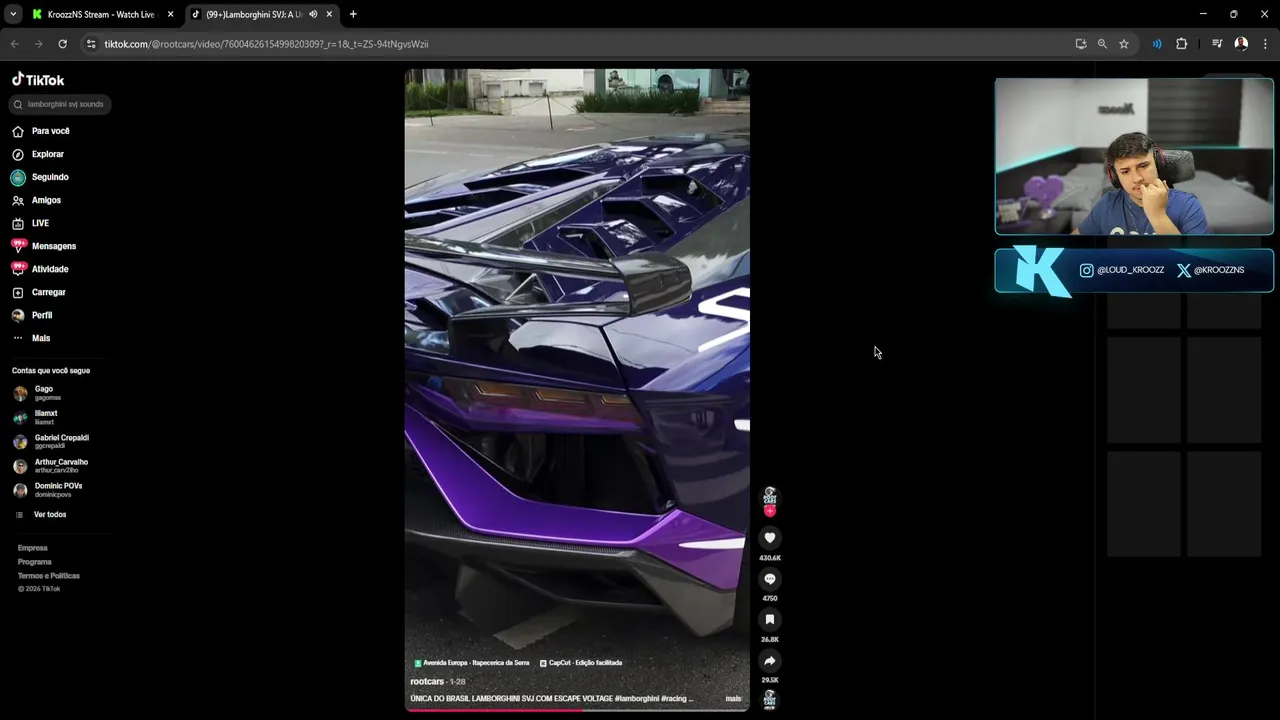Open the Para você feed

click(41, 131)
